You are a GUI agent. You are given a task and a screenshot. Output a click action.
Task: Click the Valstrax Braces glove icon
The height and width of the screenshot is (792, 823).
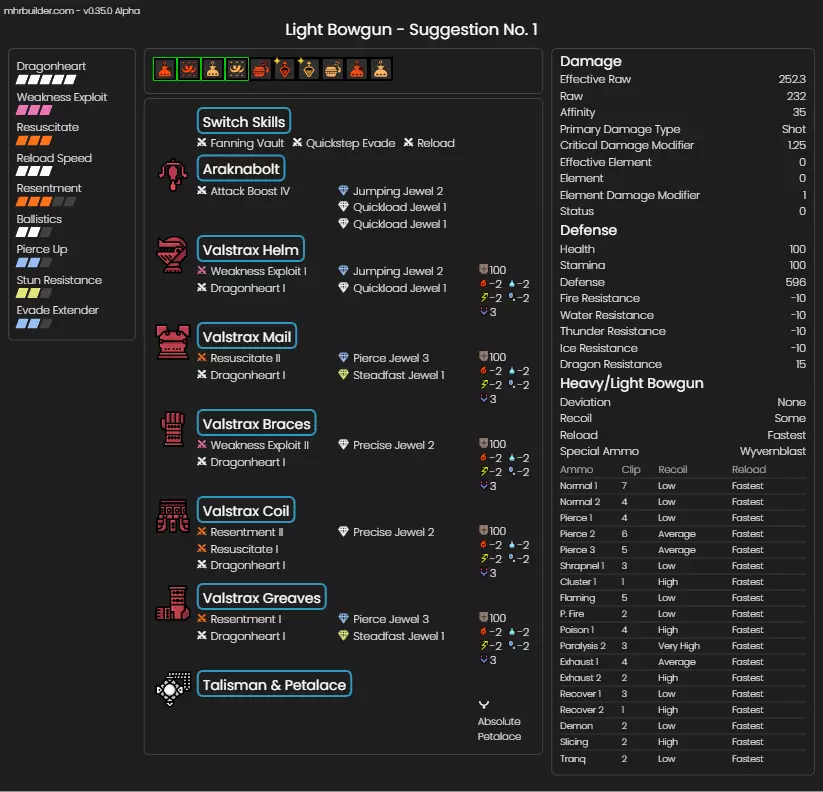(173, 429)
